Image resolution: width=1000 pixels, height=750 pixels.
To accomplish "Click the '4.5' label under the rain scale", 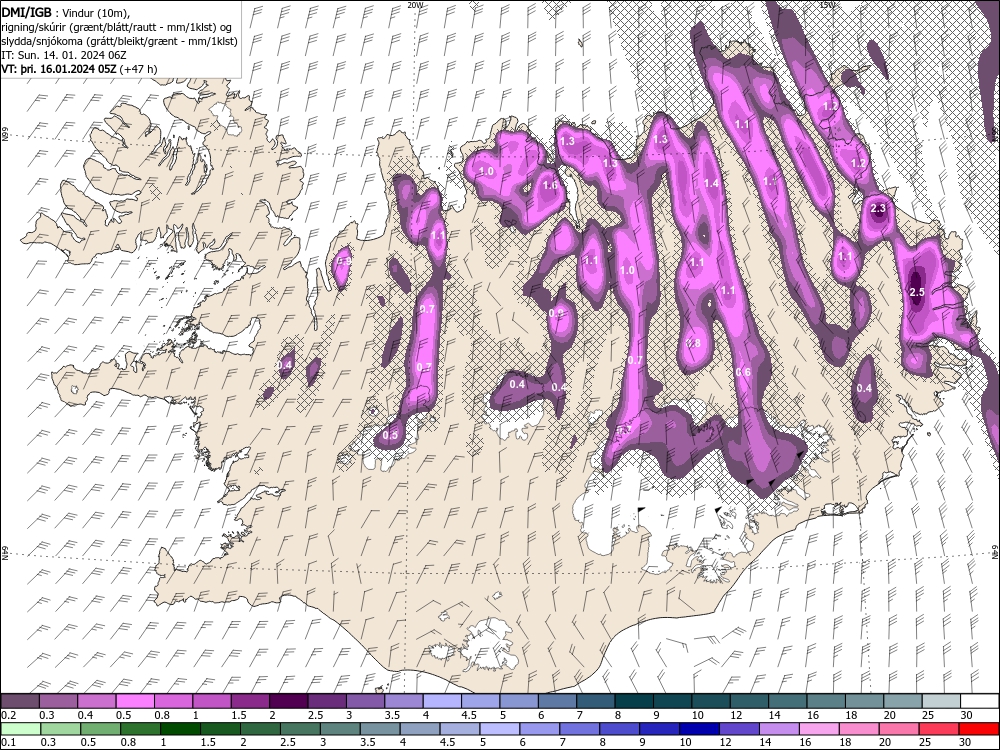I will (x=448, y=743).
